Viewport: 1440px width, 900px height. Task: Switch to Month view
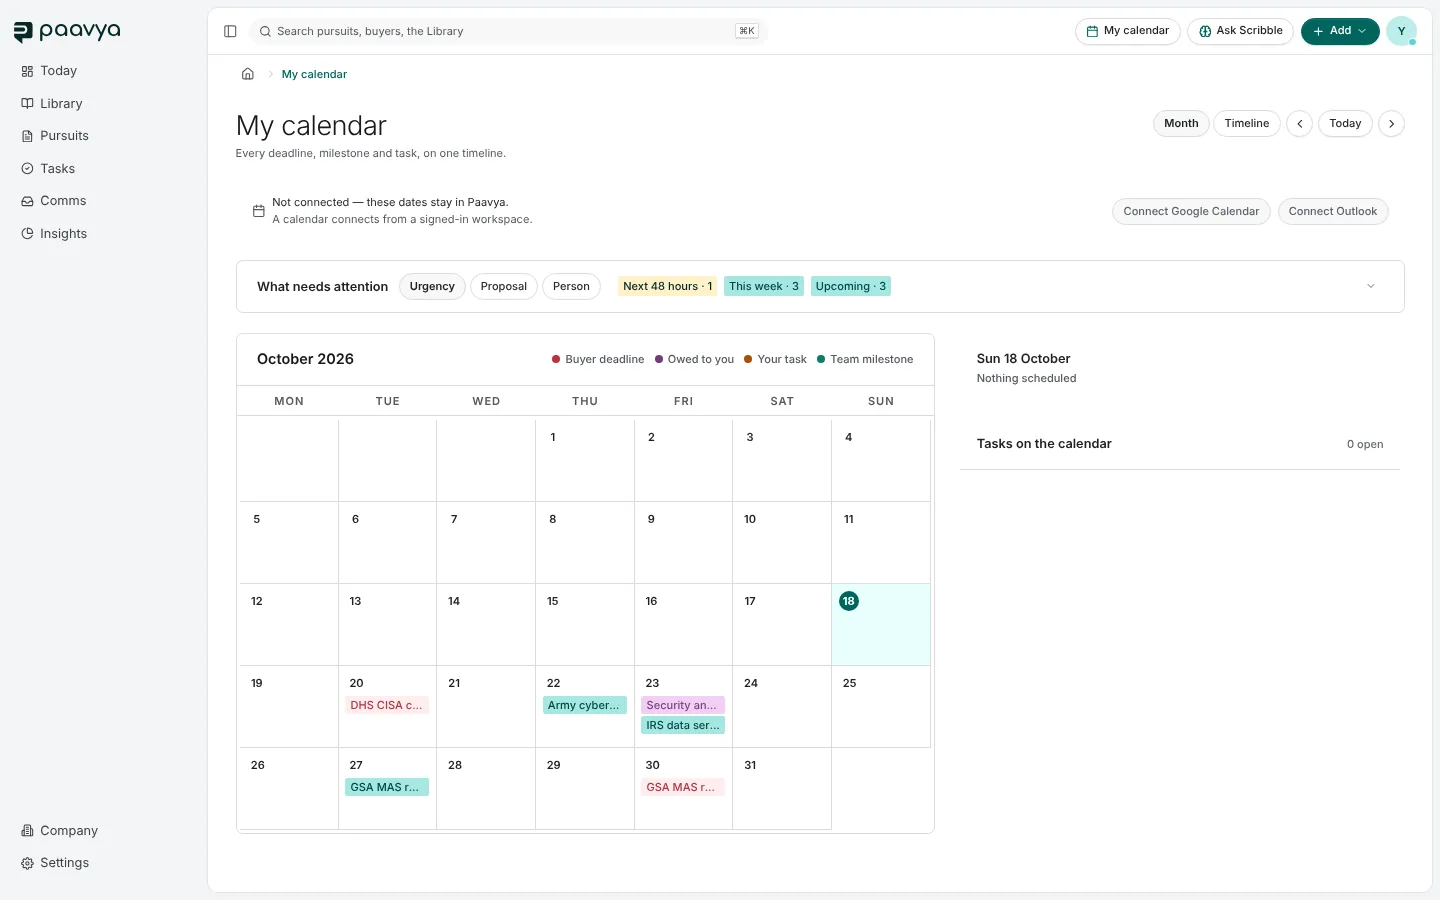click(1181, 124)
